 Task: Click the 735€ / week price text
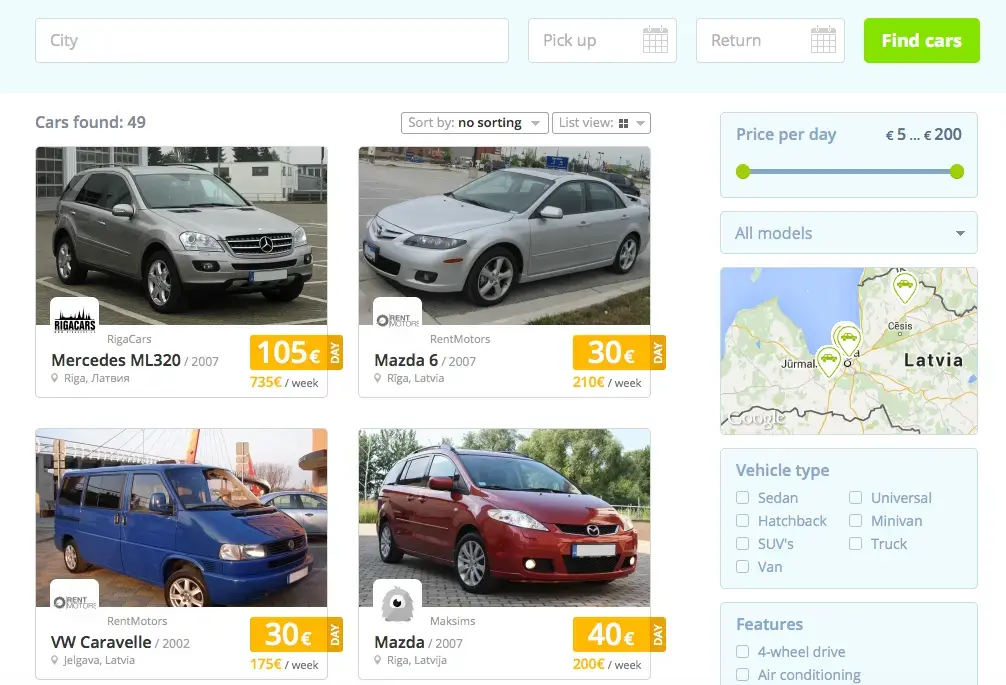(284, 382)
